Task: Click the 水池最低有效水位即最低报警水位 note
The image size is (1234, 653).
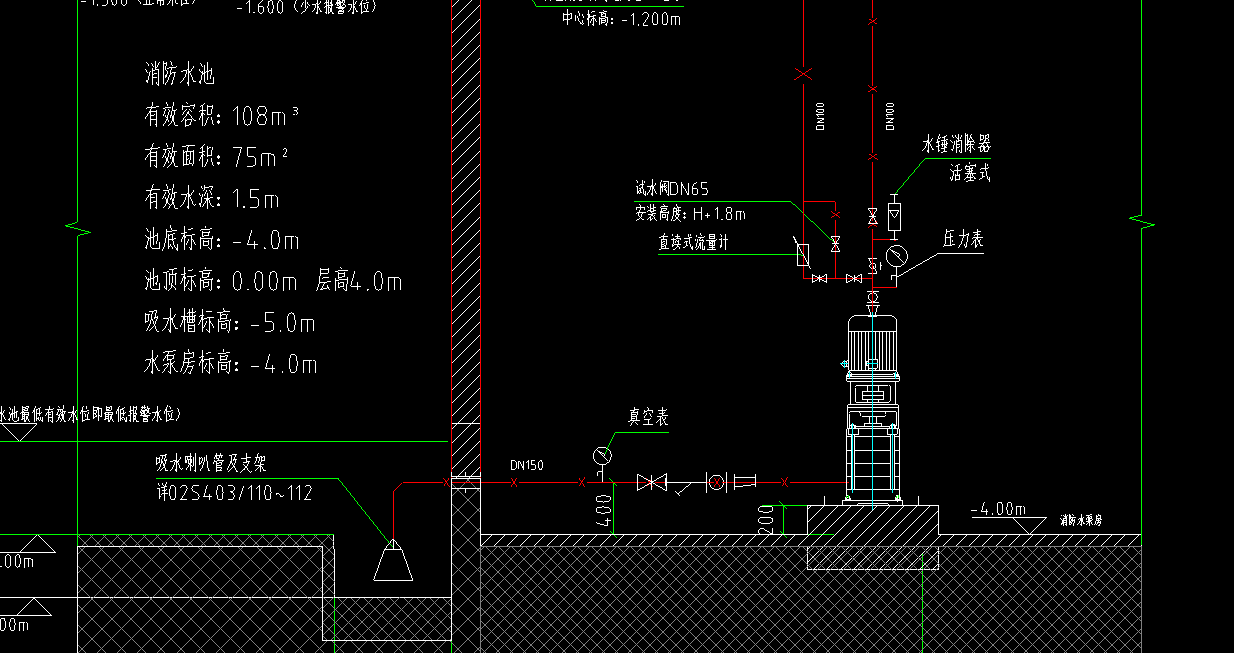Action: pyautogui.click(x=92, y=413)
